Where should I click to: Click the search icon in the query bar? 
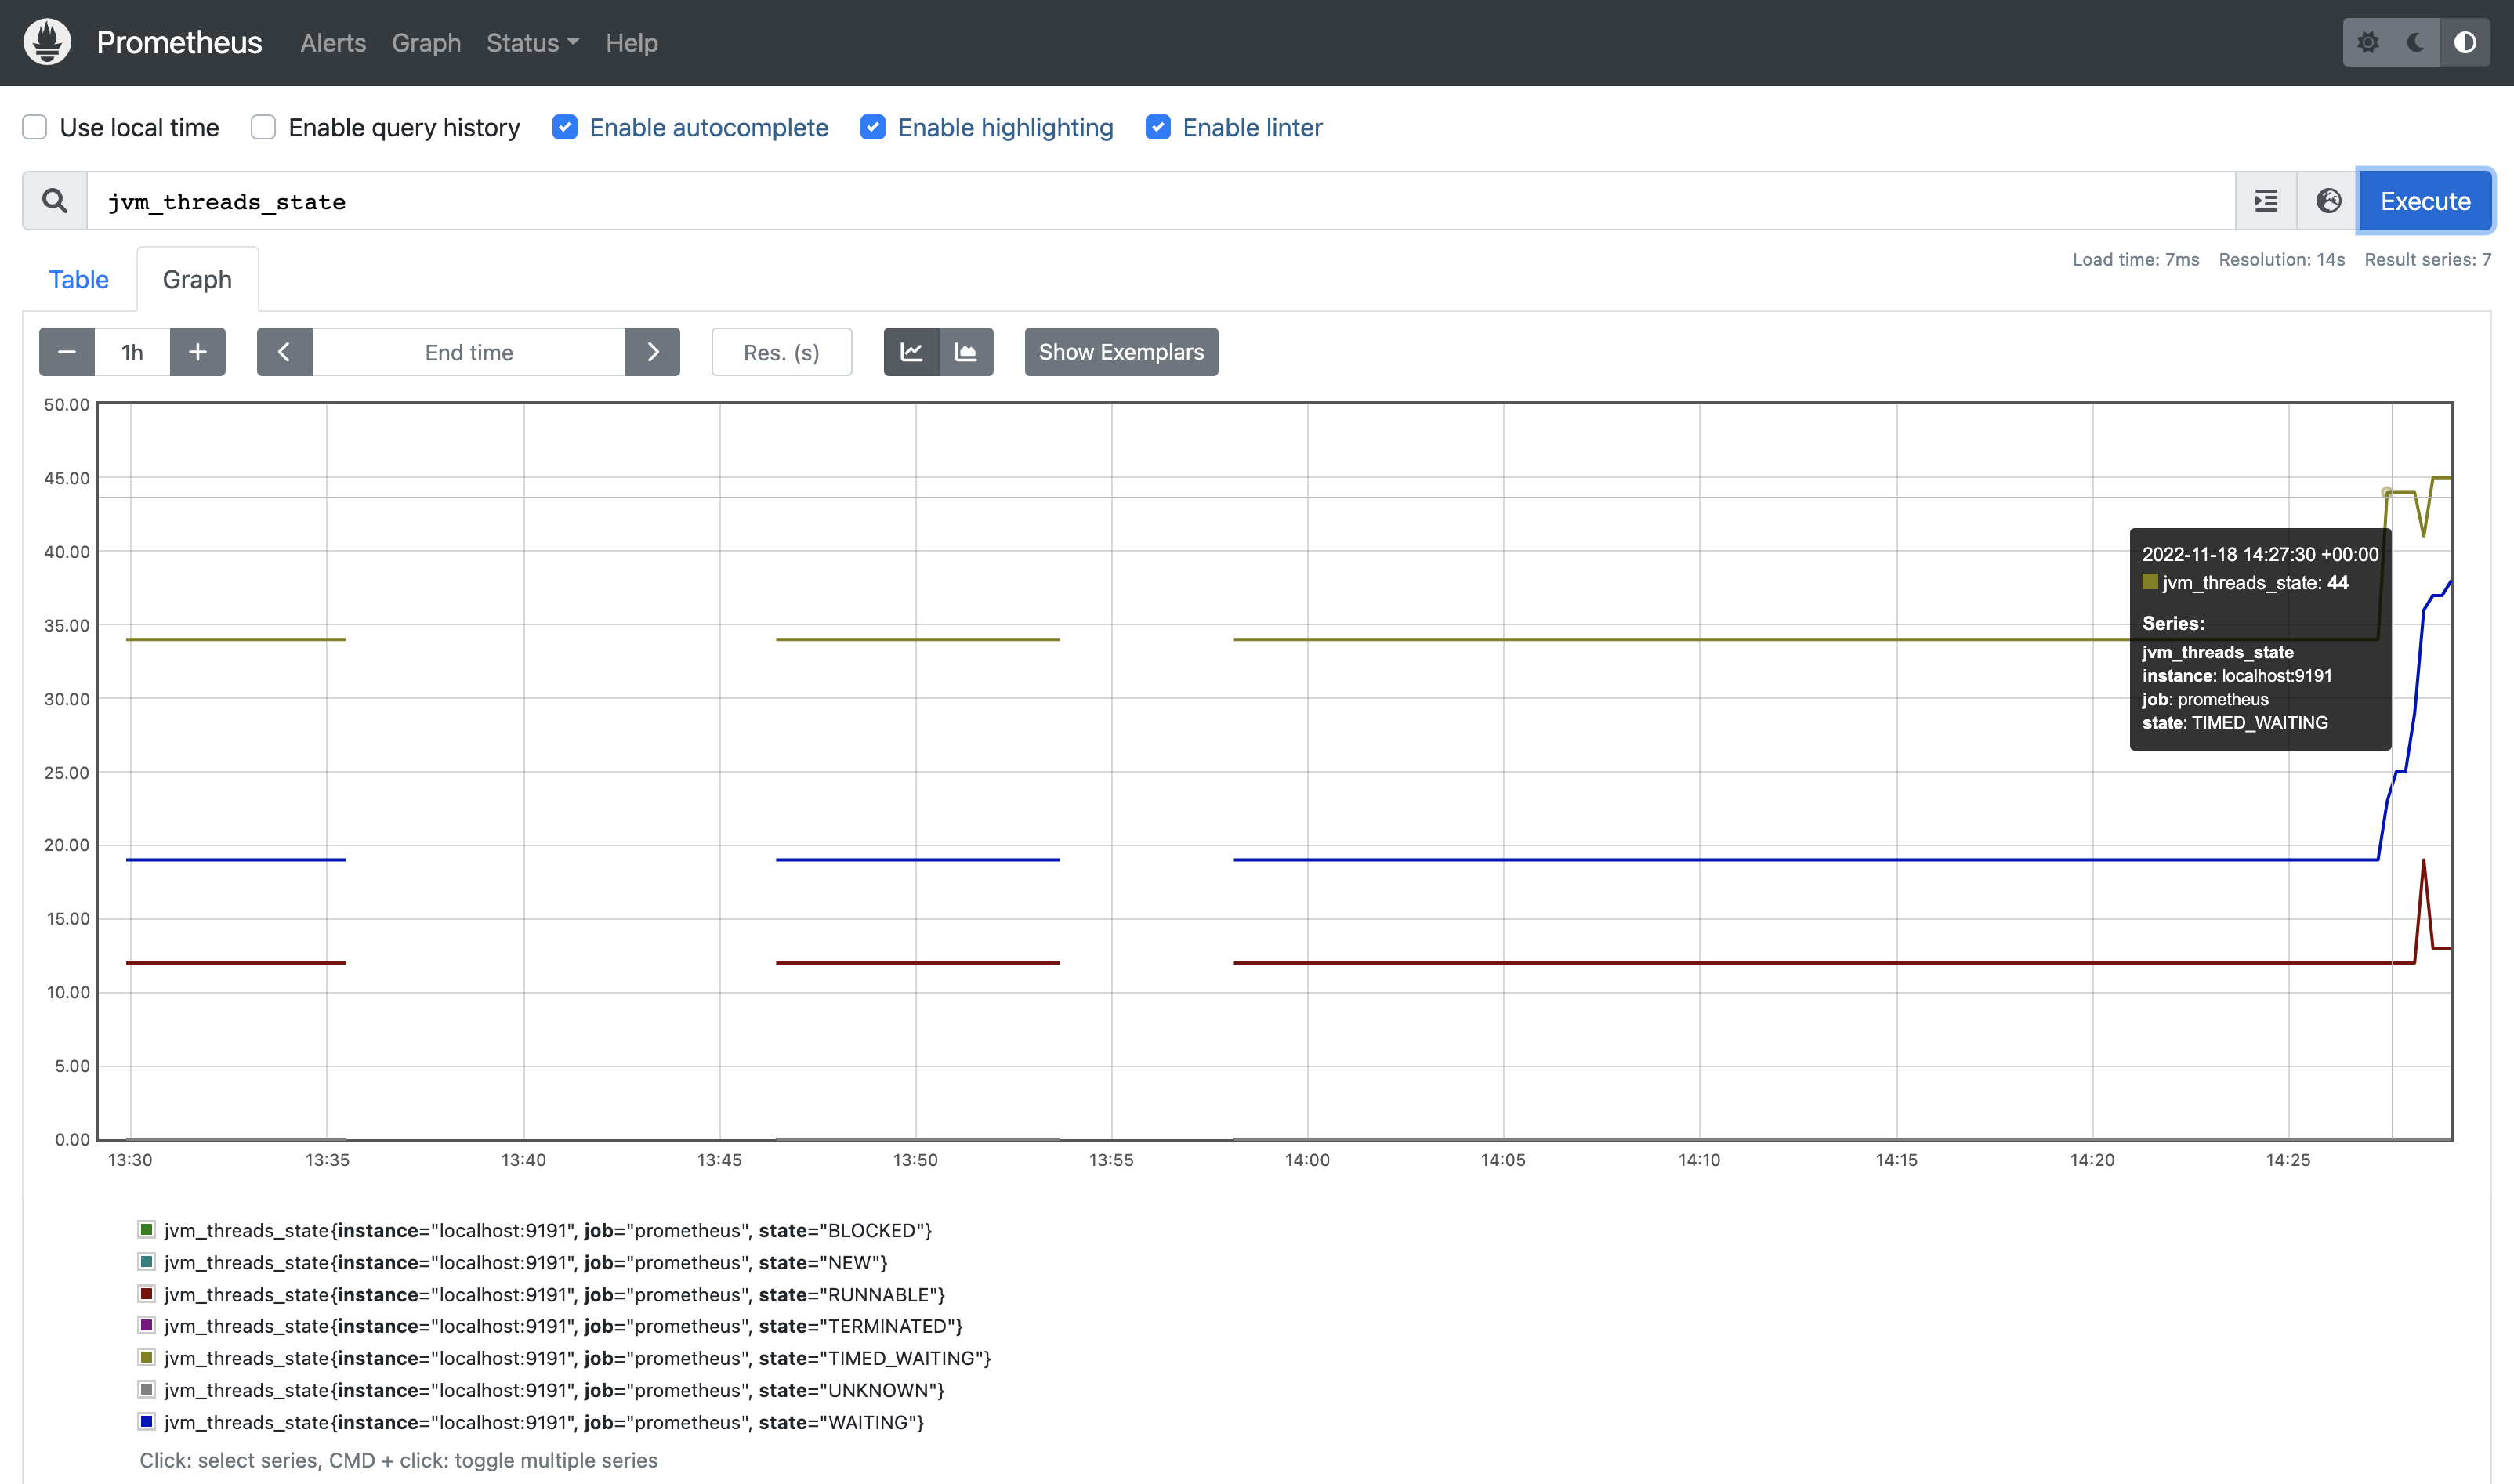point(55,200)
